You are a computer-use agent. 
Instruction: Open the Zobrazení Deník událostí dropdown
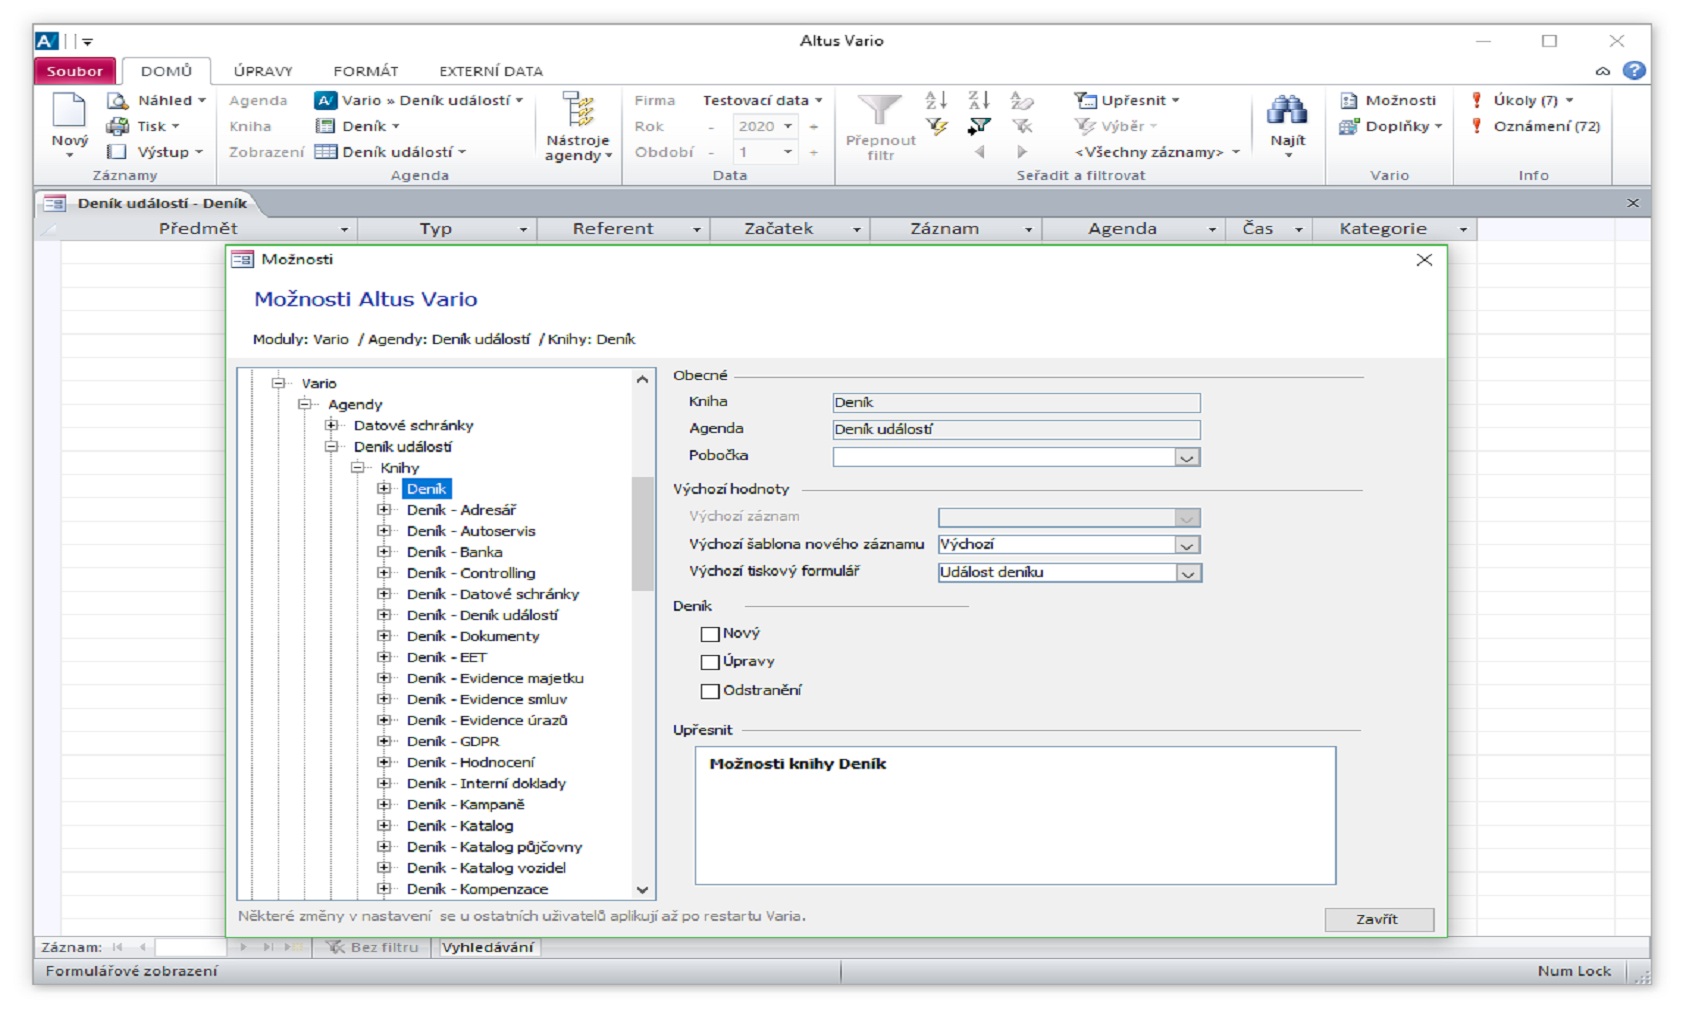point(390,152)
